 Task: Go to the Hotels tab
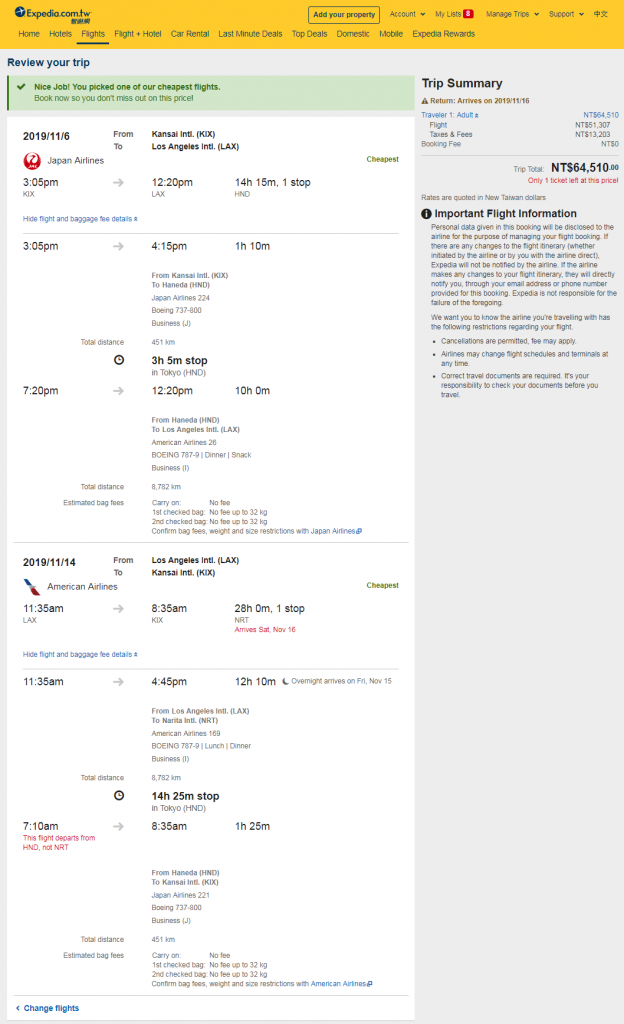point(61,34)
